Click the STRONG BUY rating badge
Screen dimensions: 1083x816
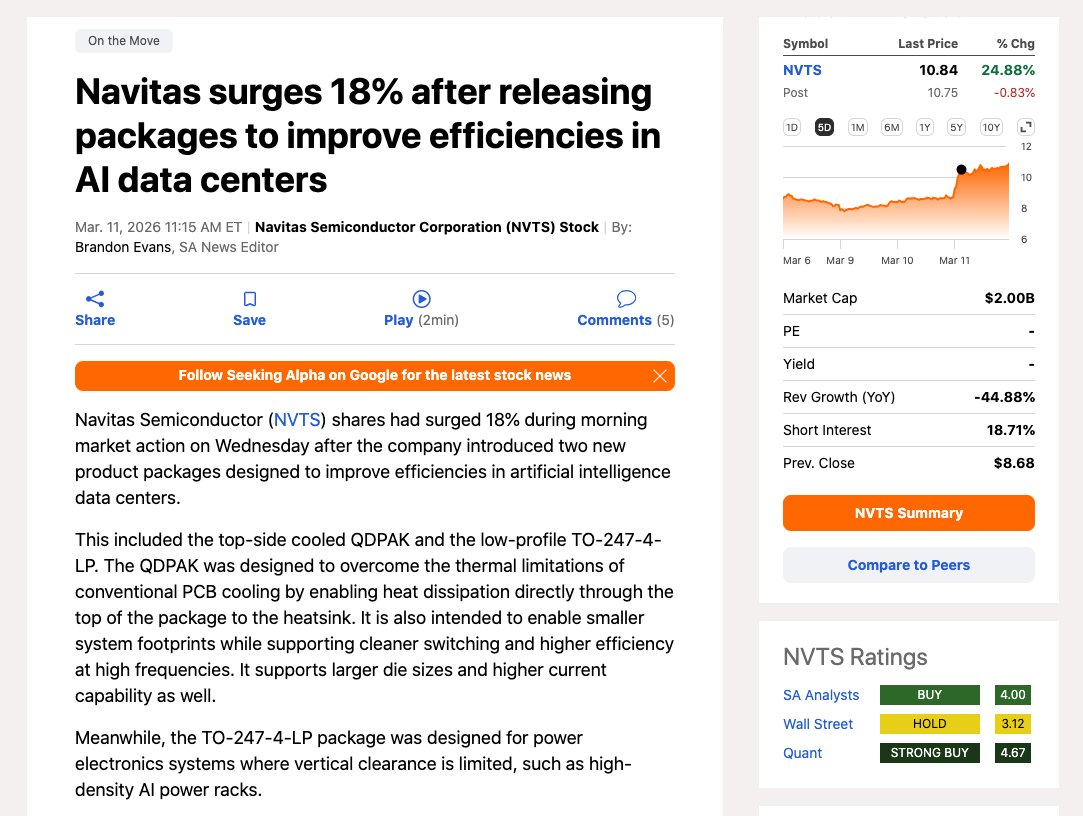coord(930,753)
